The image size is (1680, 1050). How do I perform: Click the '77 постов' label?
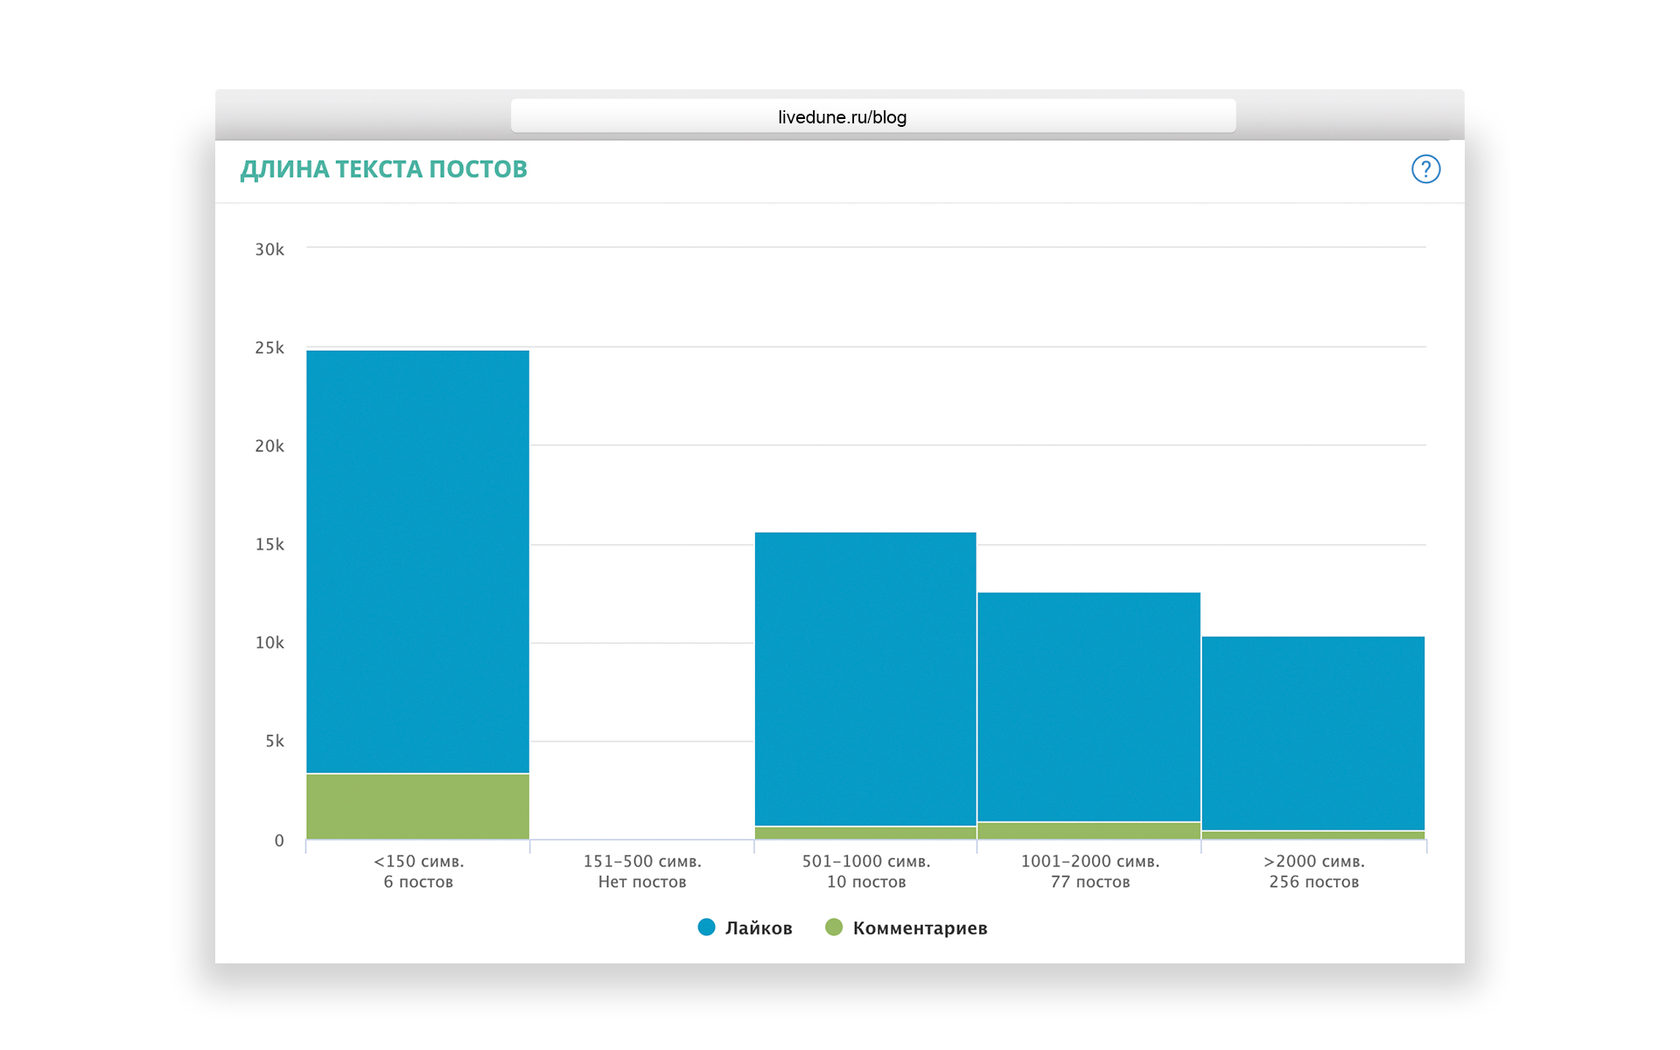pyautogui.click(x=1090, y=882)
